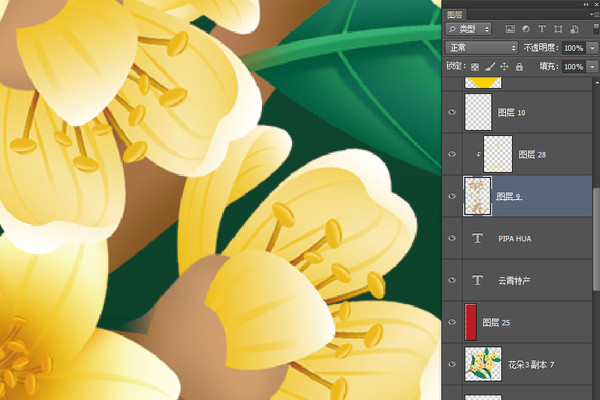Filter layers by adjustment layer icon
Viewport: 600px width, 400px height.
pyautogui.click(x=526, y=29)
